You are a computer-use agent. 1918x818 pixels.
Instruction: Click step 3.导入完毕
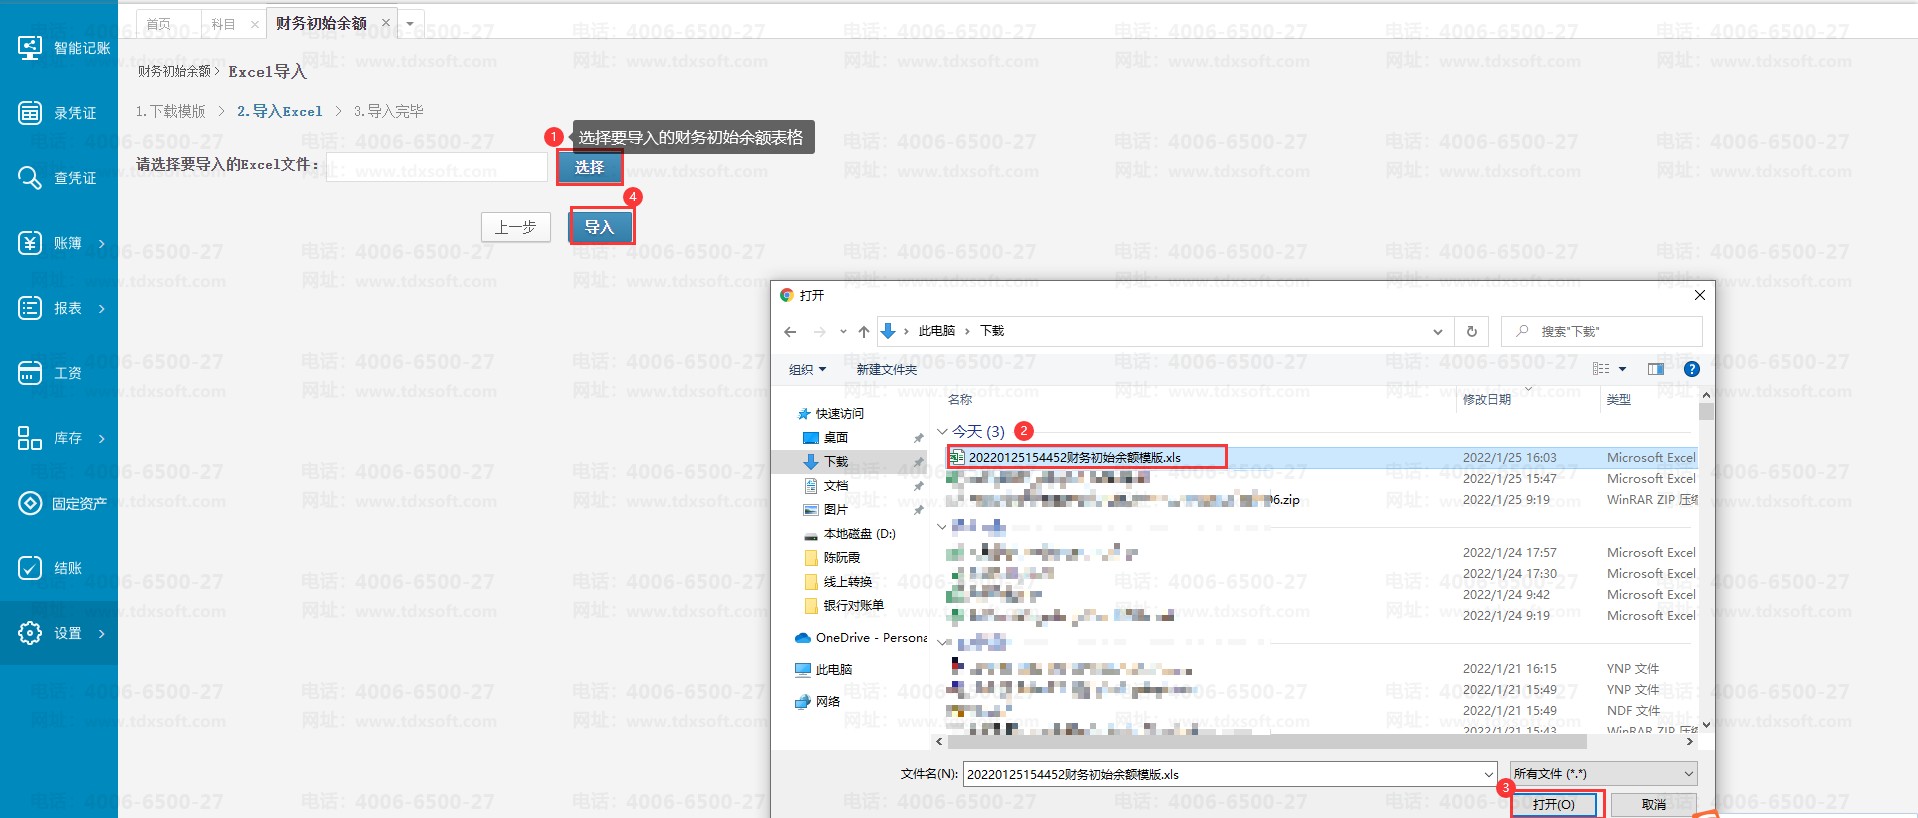pyautogui.click(x=389, y=111)
